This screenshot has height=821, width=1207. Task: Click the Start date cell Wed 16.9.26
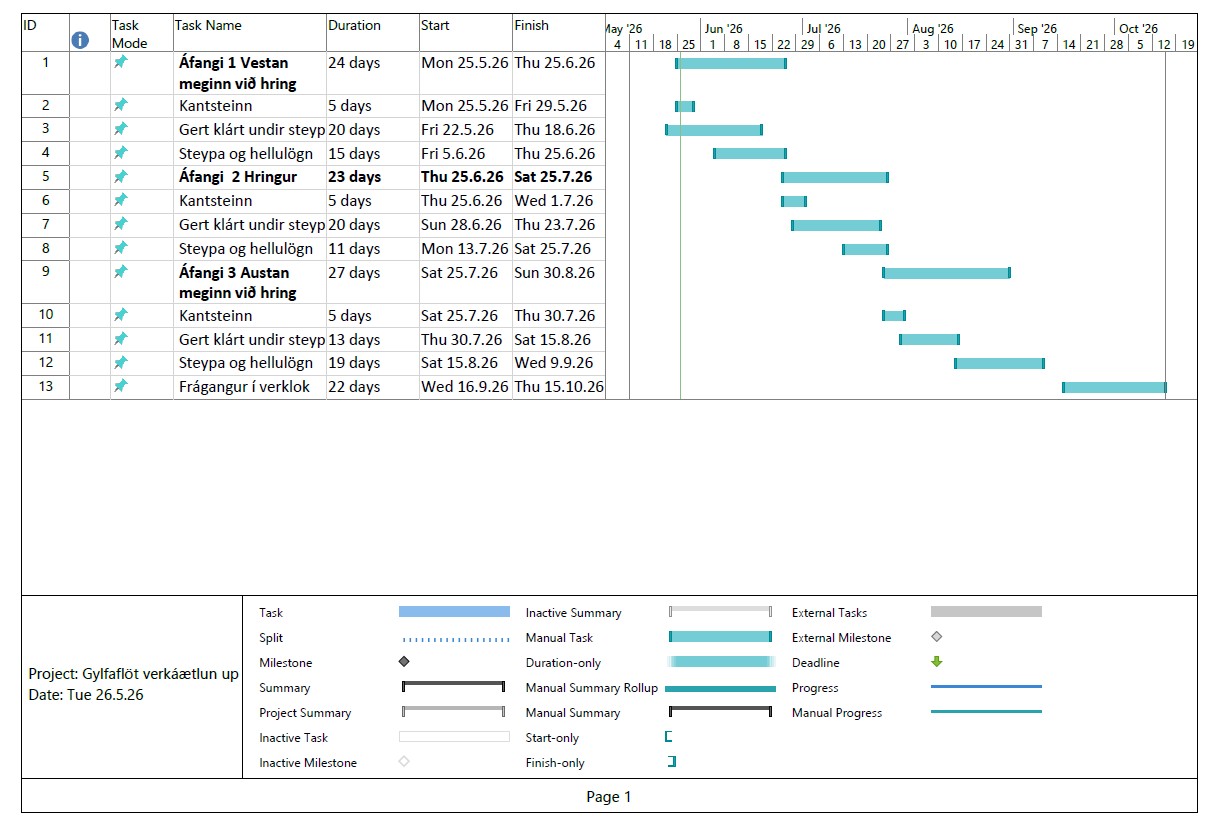[465, 387]
